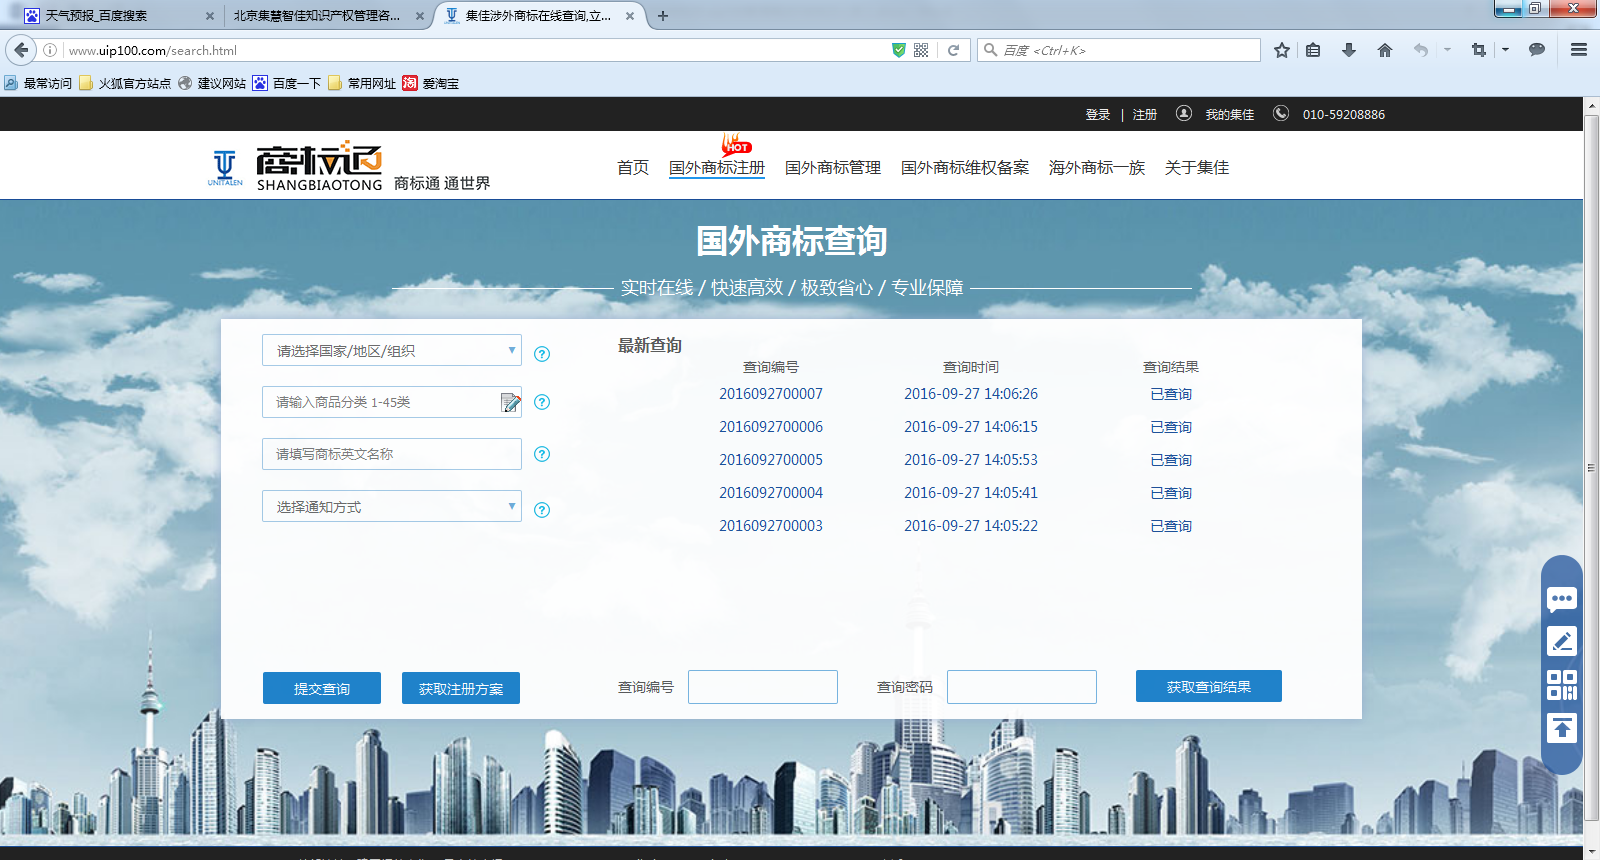Click the 获取查询结果 button
This screenshot has width=1600, height=860.
point(1208,687)
